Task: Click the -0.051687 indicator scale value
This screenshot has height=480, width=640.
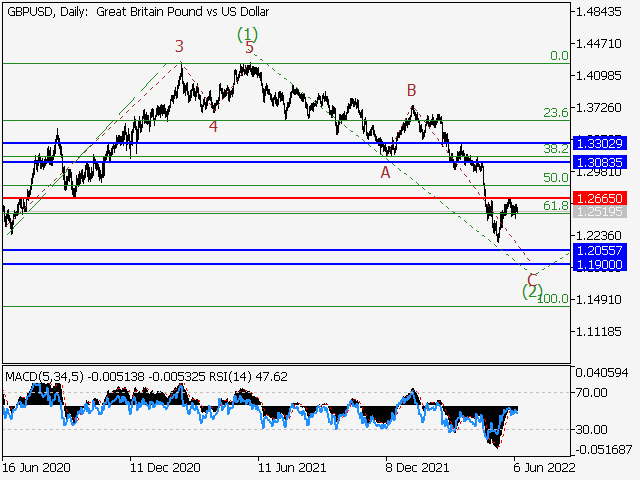Action: coord(604,450)
